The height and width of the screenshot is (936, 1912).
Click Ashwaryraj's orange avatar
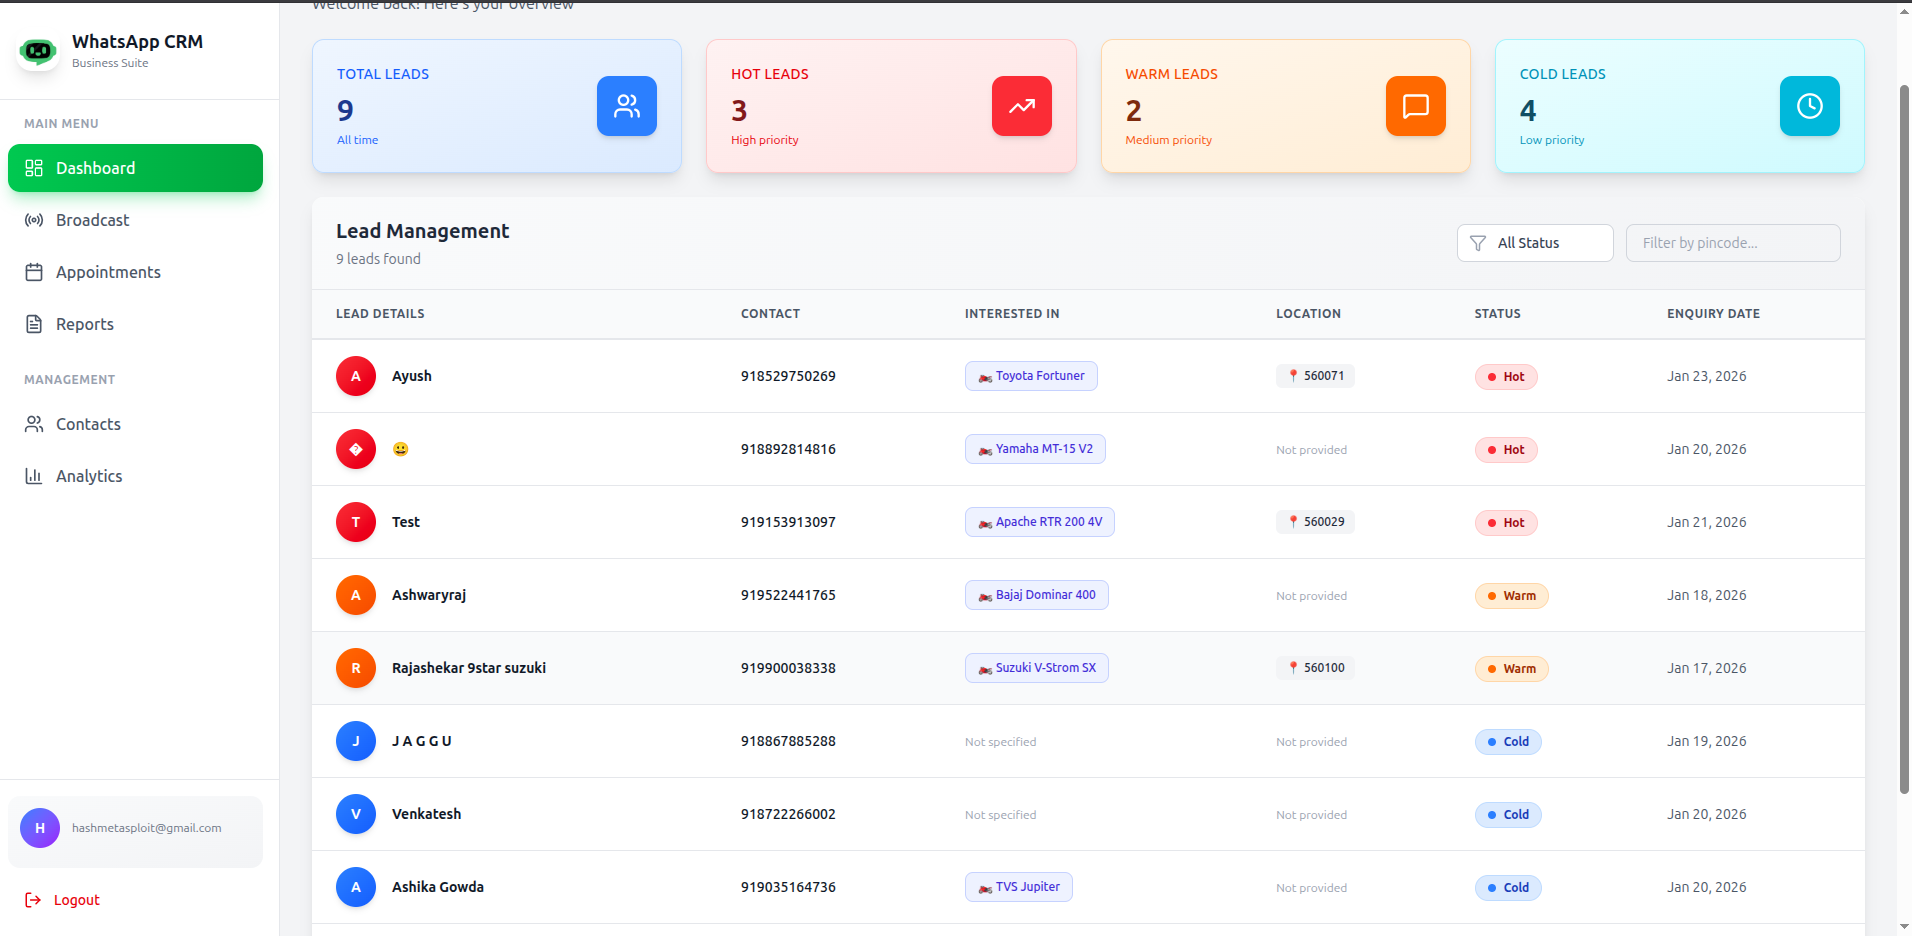(356, 595)
